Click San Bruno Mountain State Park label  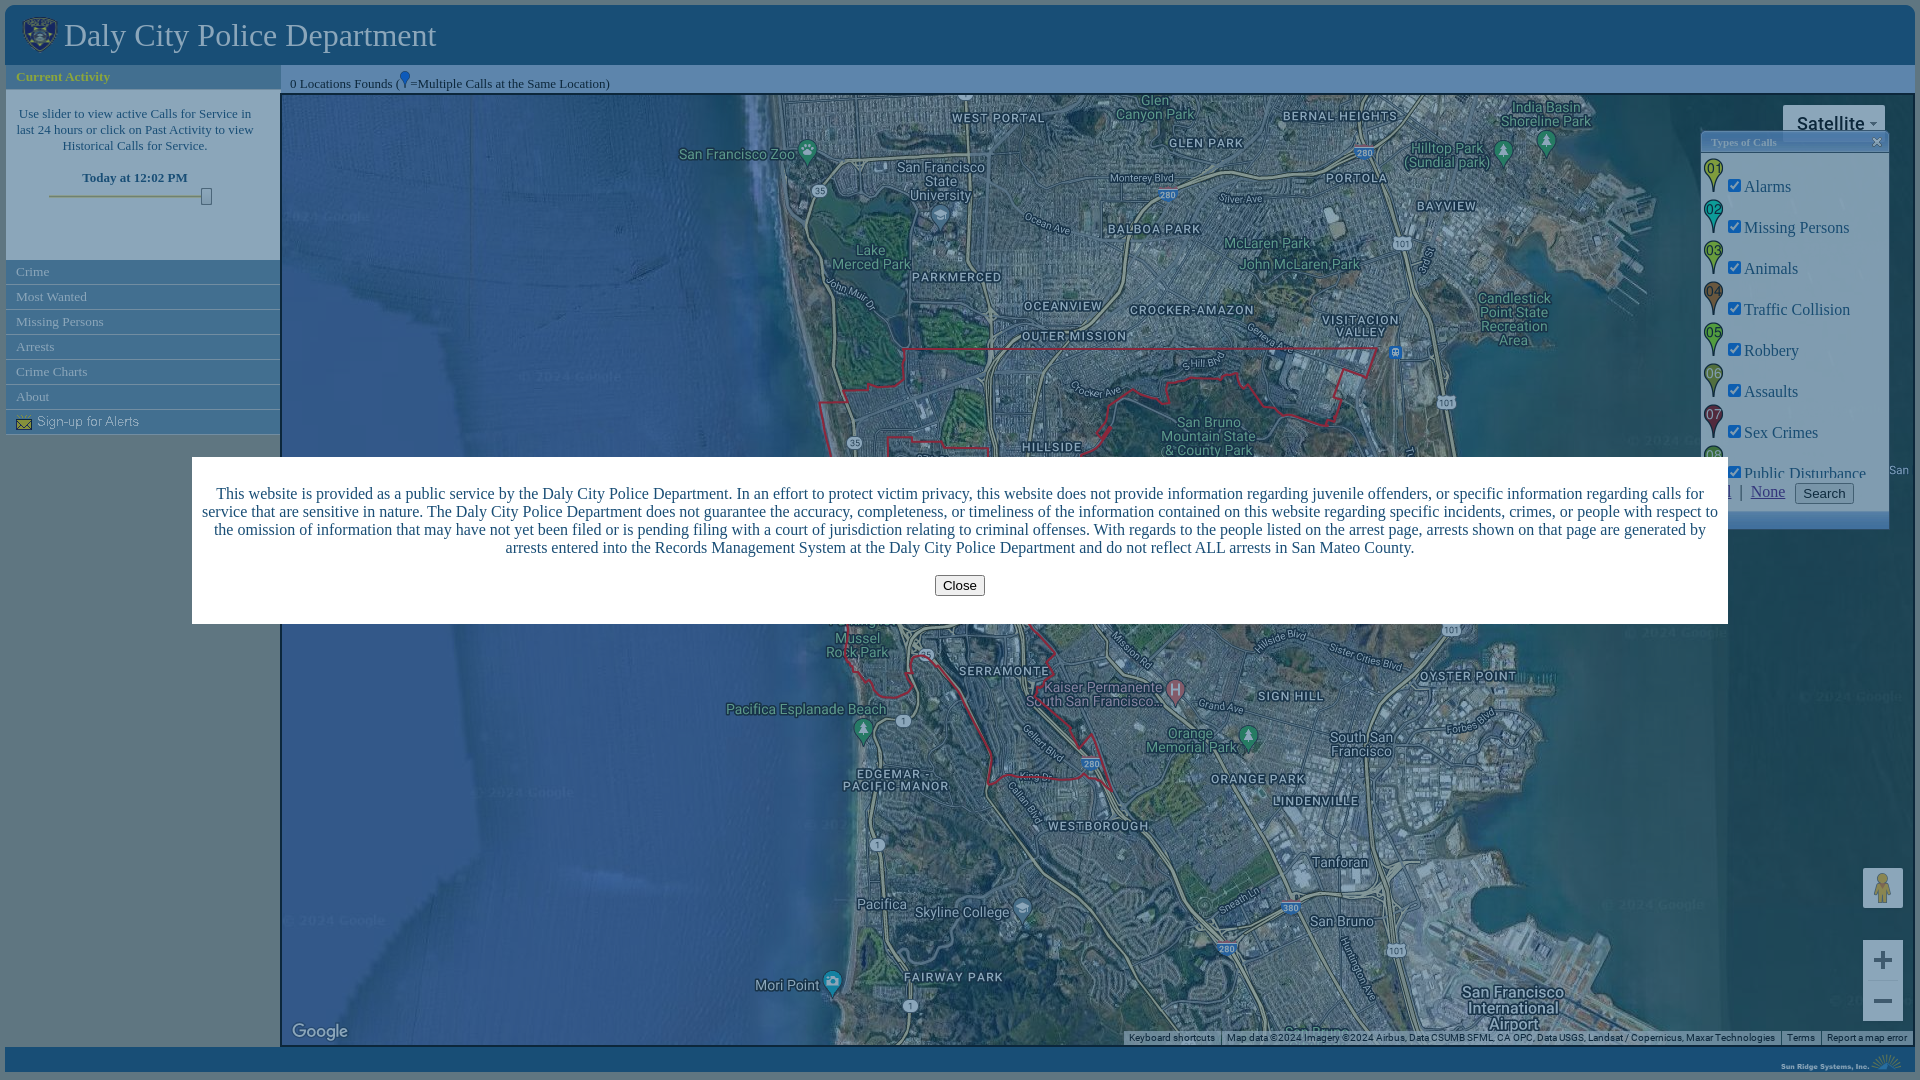(x=1208, y=436)
